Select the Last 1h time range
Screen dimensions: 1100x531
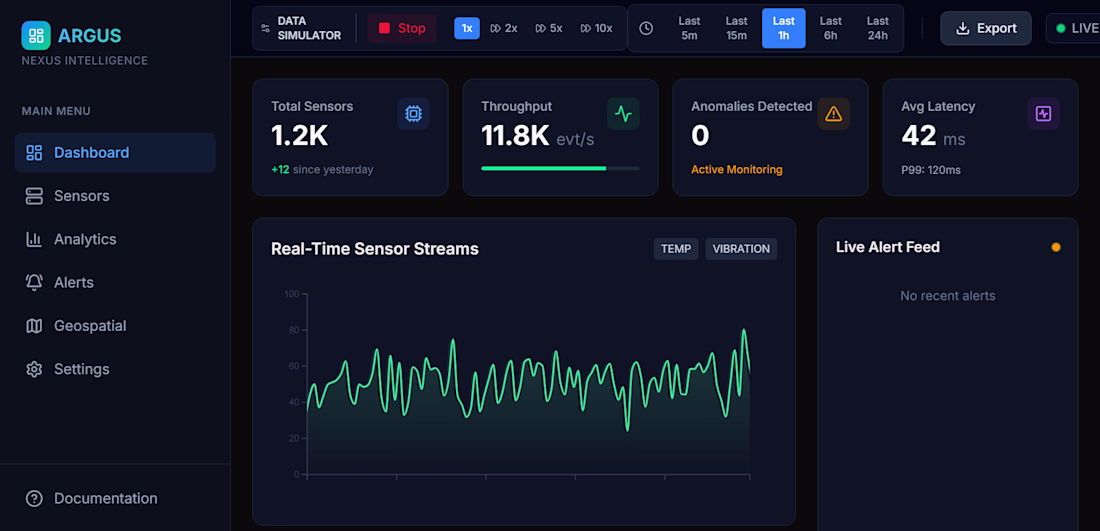[784, 28]
